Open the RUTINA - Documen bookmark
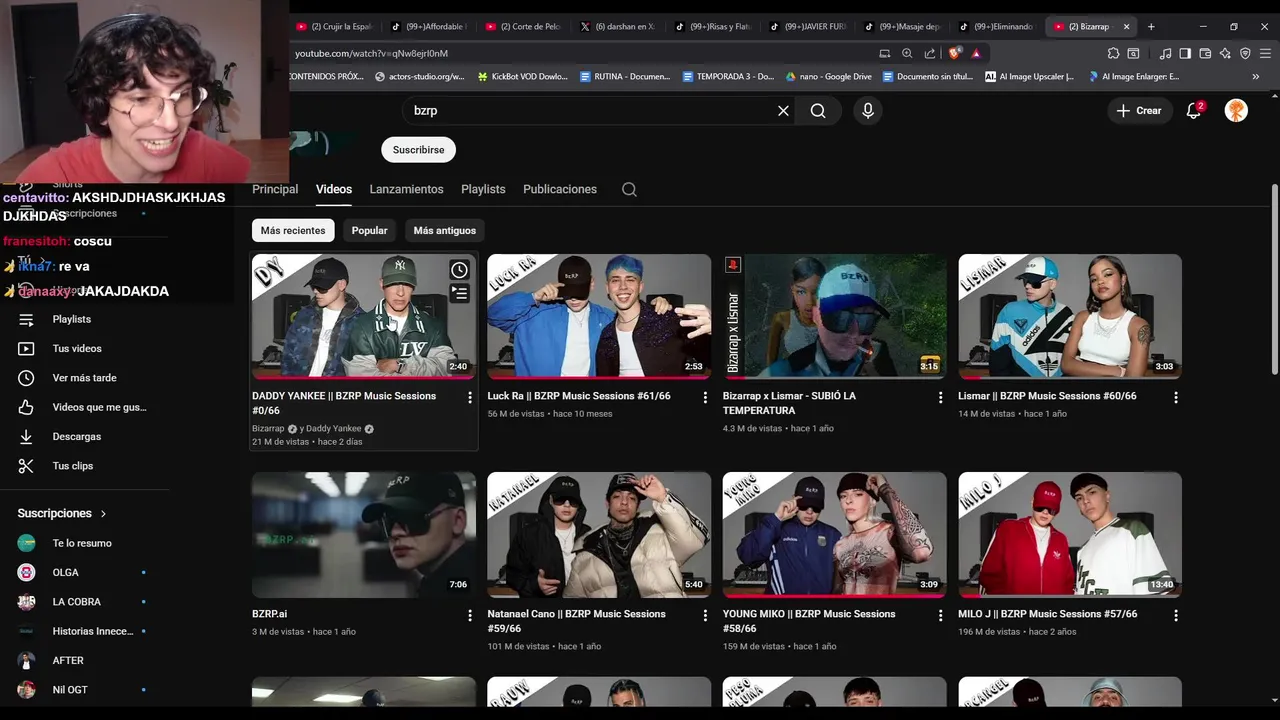Screen dimensions: 1280x720 pos(624,76)
